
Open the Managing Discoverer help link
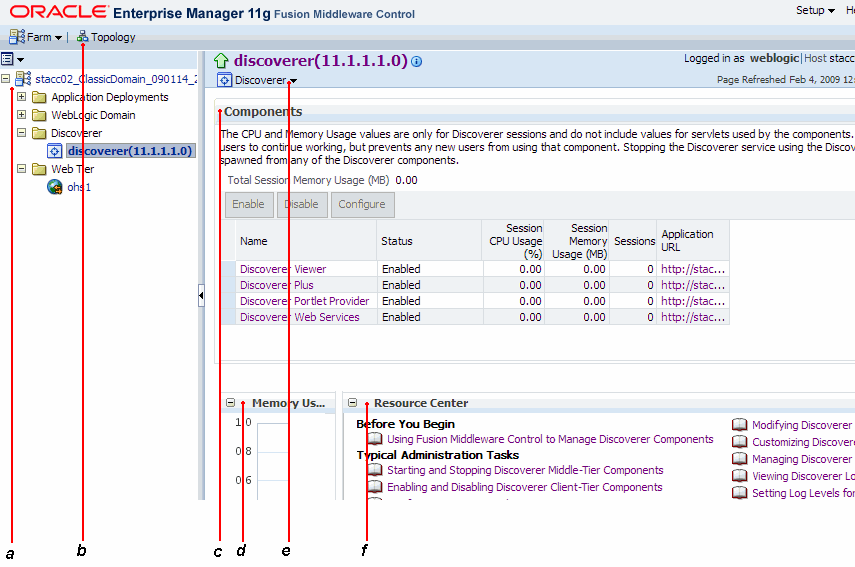pyautogui.click(x=803, y=459)
